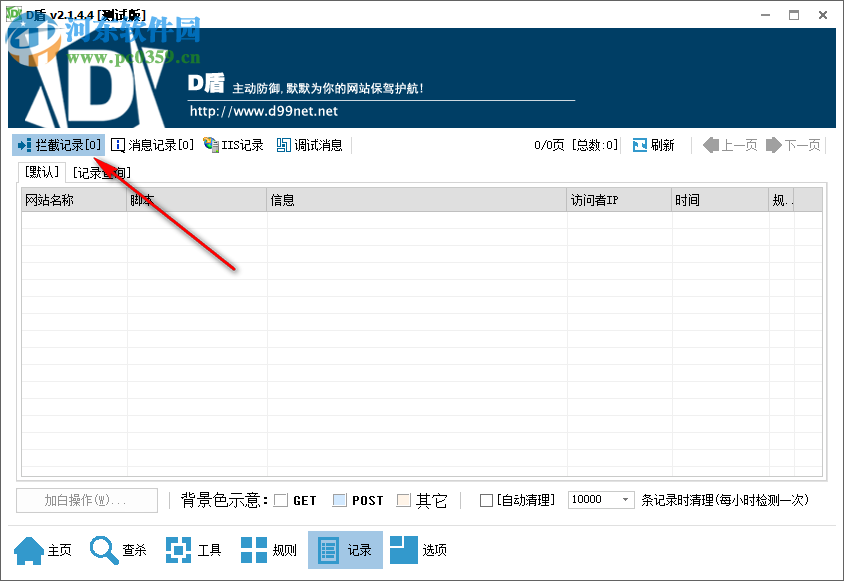Viewport: 844px width, 581px height.
Task: Click the 其它 background color swatch
Action: pyautogui.click(x=404, y=500)
